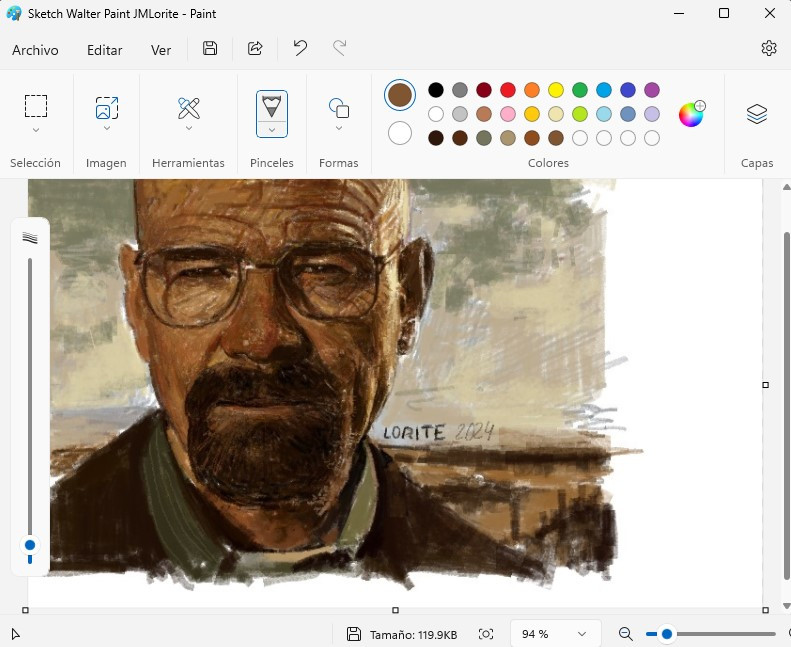Pick the sky blue color swatch
791x647 pixels.
pos(604,90)
